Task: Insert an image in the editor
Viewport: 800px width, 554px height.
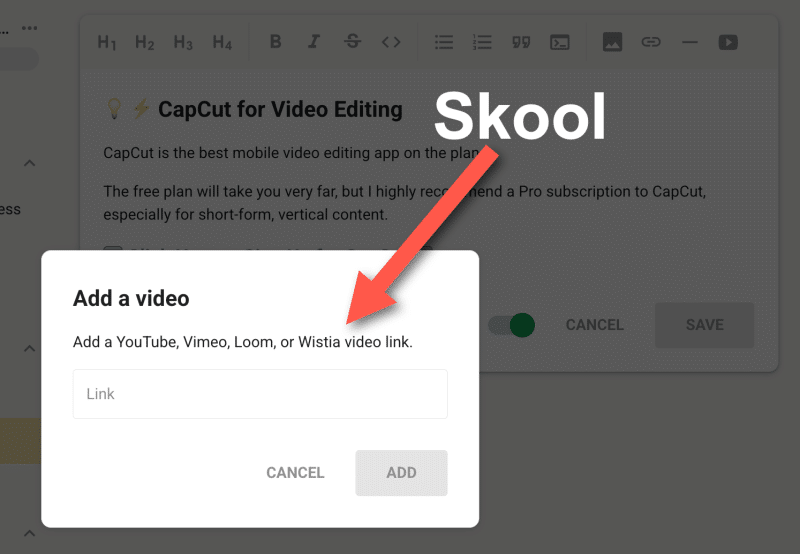Action: tap(612, 42)
